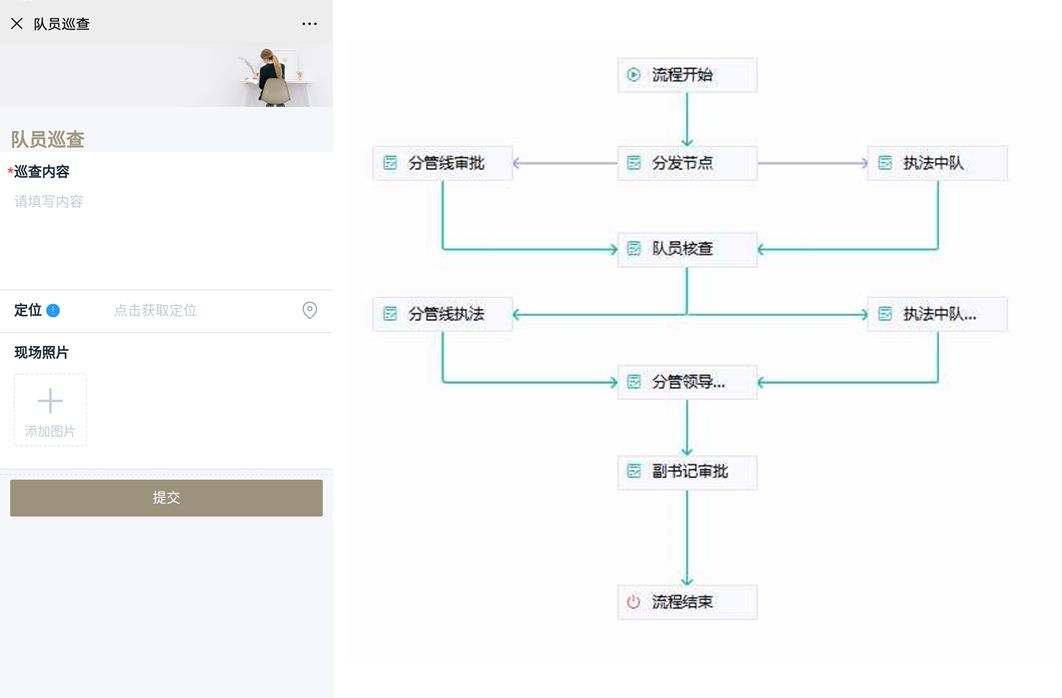This screenshot has width=1062, height=698.
Task: Click the plus icon to add a 现场照片
Action: point(49,399)
